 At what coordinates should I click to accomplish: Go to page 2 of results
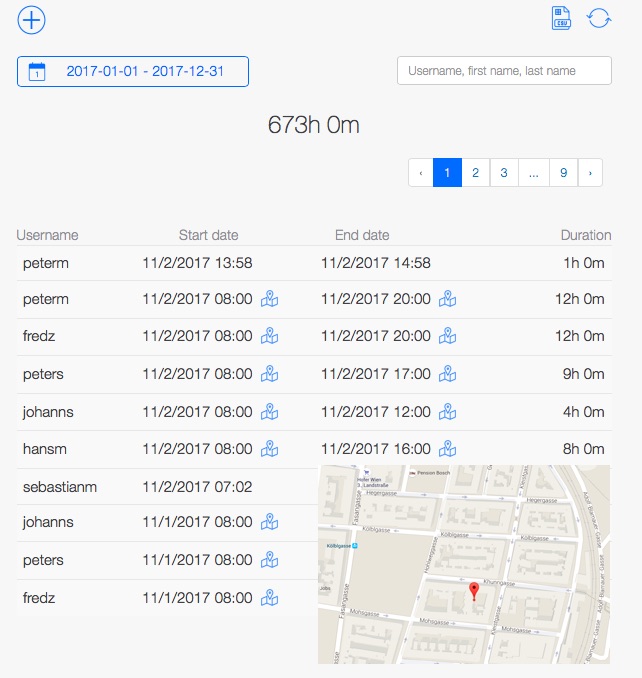click(x=475, y=172)
